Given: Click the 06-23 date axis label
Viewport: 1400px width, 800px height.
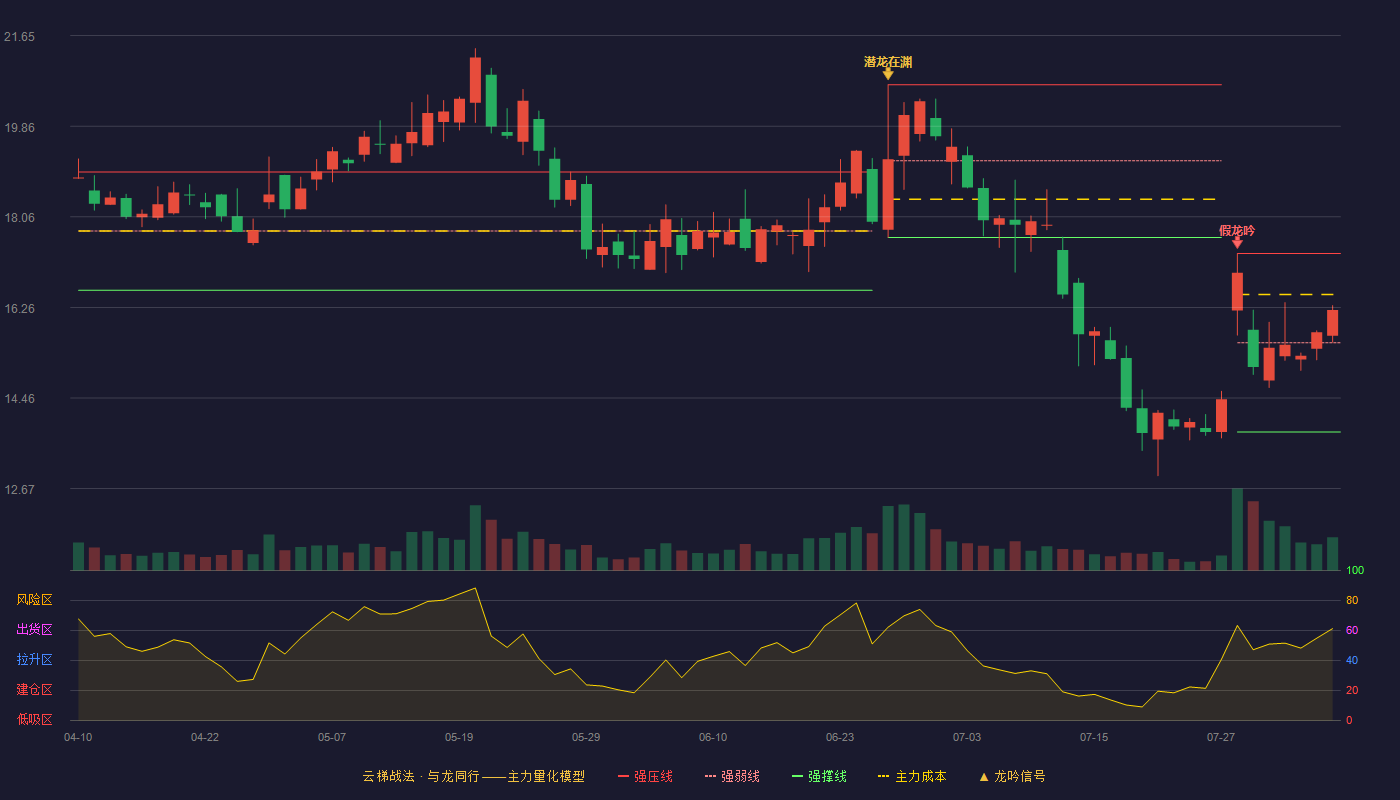Looking at the screenshot, I should (x=840, y=737).
